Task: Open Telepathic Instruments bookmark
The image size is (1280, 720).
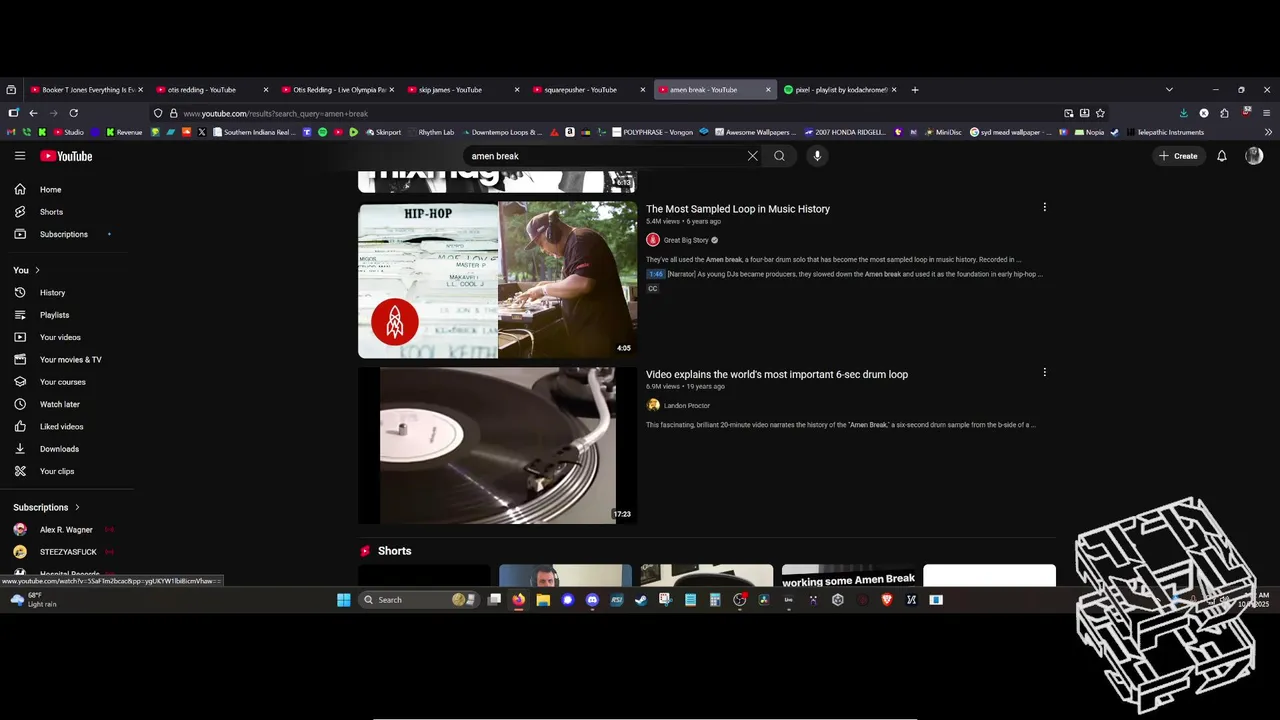Action: tap(1164, 132)
